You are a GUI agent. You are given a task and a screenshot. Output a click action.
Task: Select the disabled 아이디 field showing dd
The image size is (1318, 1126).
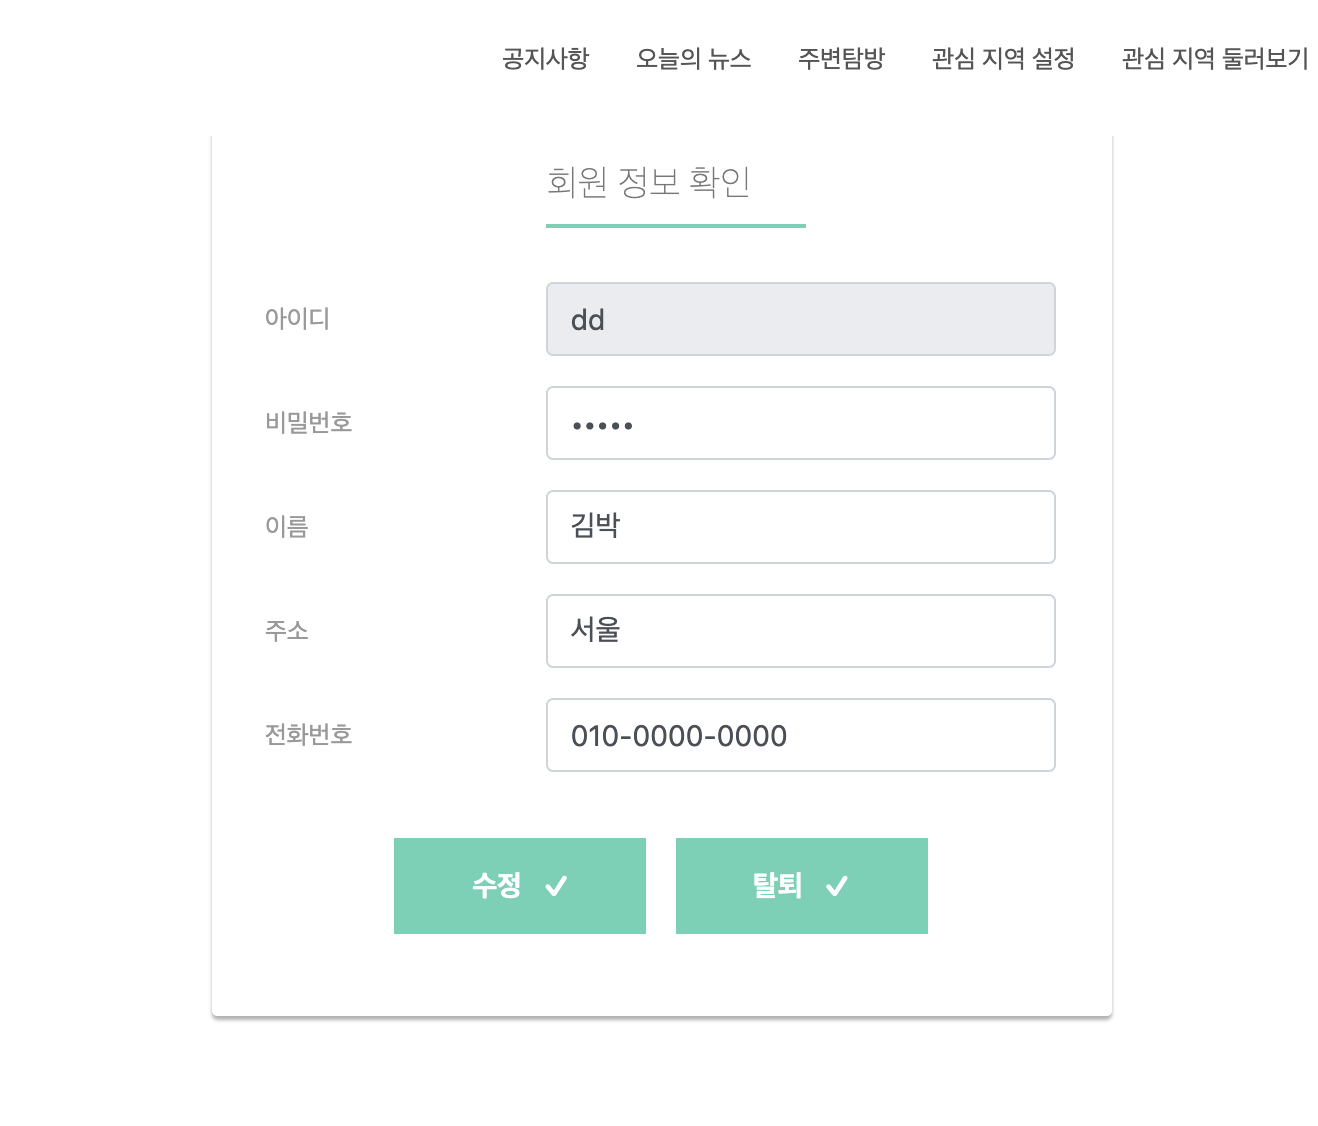(800, 319)
